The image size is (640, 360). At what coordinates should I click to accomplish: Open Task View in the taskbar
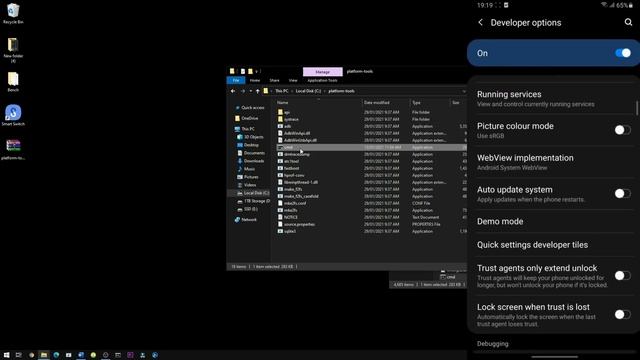pos(18,355)
